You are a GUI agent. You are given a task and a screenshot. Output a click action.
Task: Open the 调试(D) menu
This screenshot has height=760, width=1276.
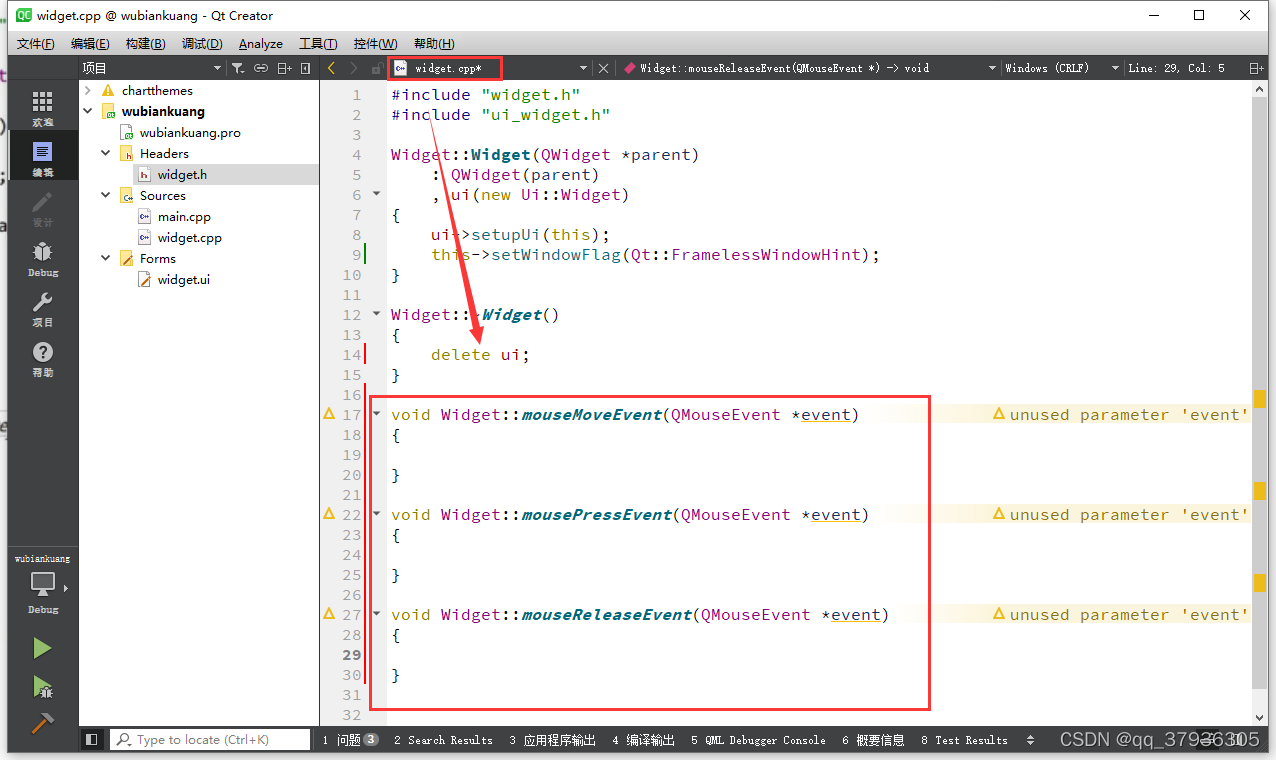(201, 44)
